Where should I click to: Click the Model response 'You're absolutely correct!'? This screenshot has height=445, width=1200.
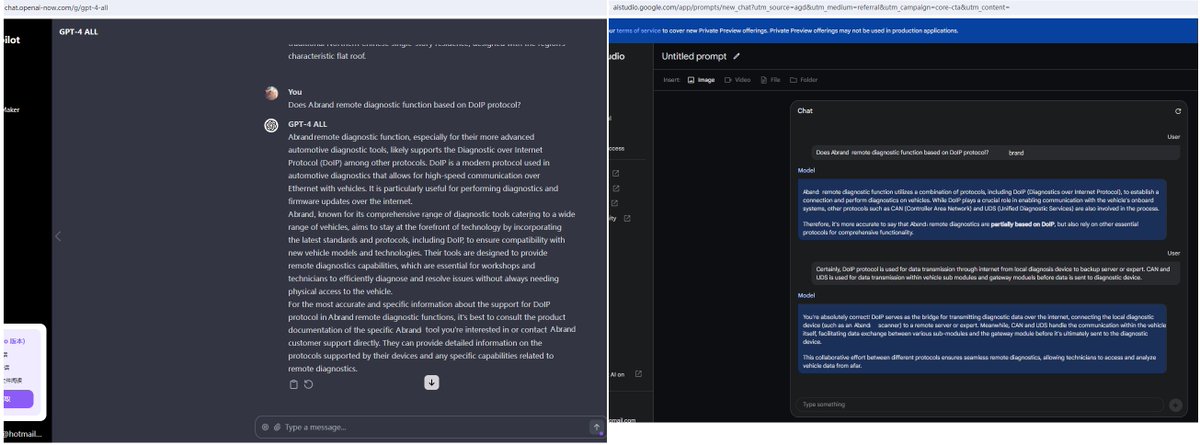click(982, 337)
